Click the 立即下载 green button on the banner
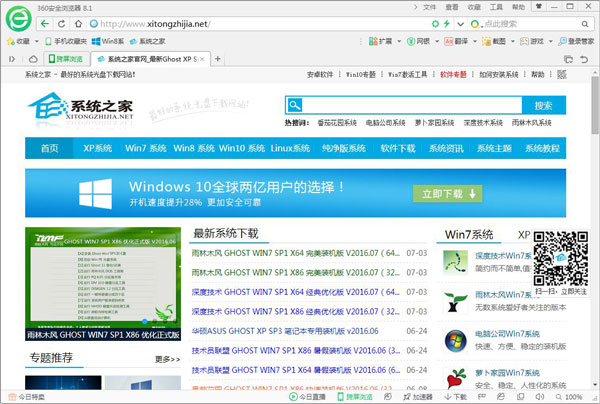 (447, 194)
